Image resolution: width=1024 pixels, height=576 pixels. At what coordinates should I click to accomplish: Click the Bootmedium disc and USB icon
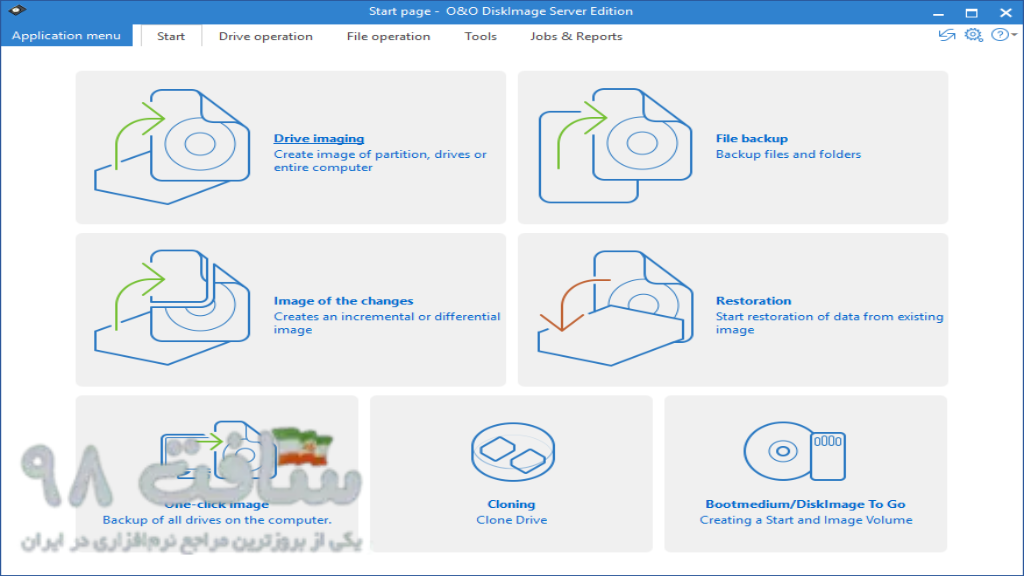pyautogui.click(x=795, y=451)
